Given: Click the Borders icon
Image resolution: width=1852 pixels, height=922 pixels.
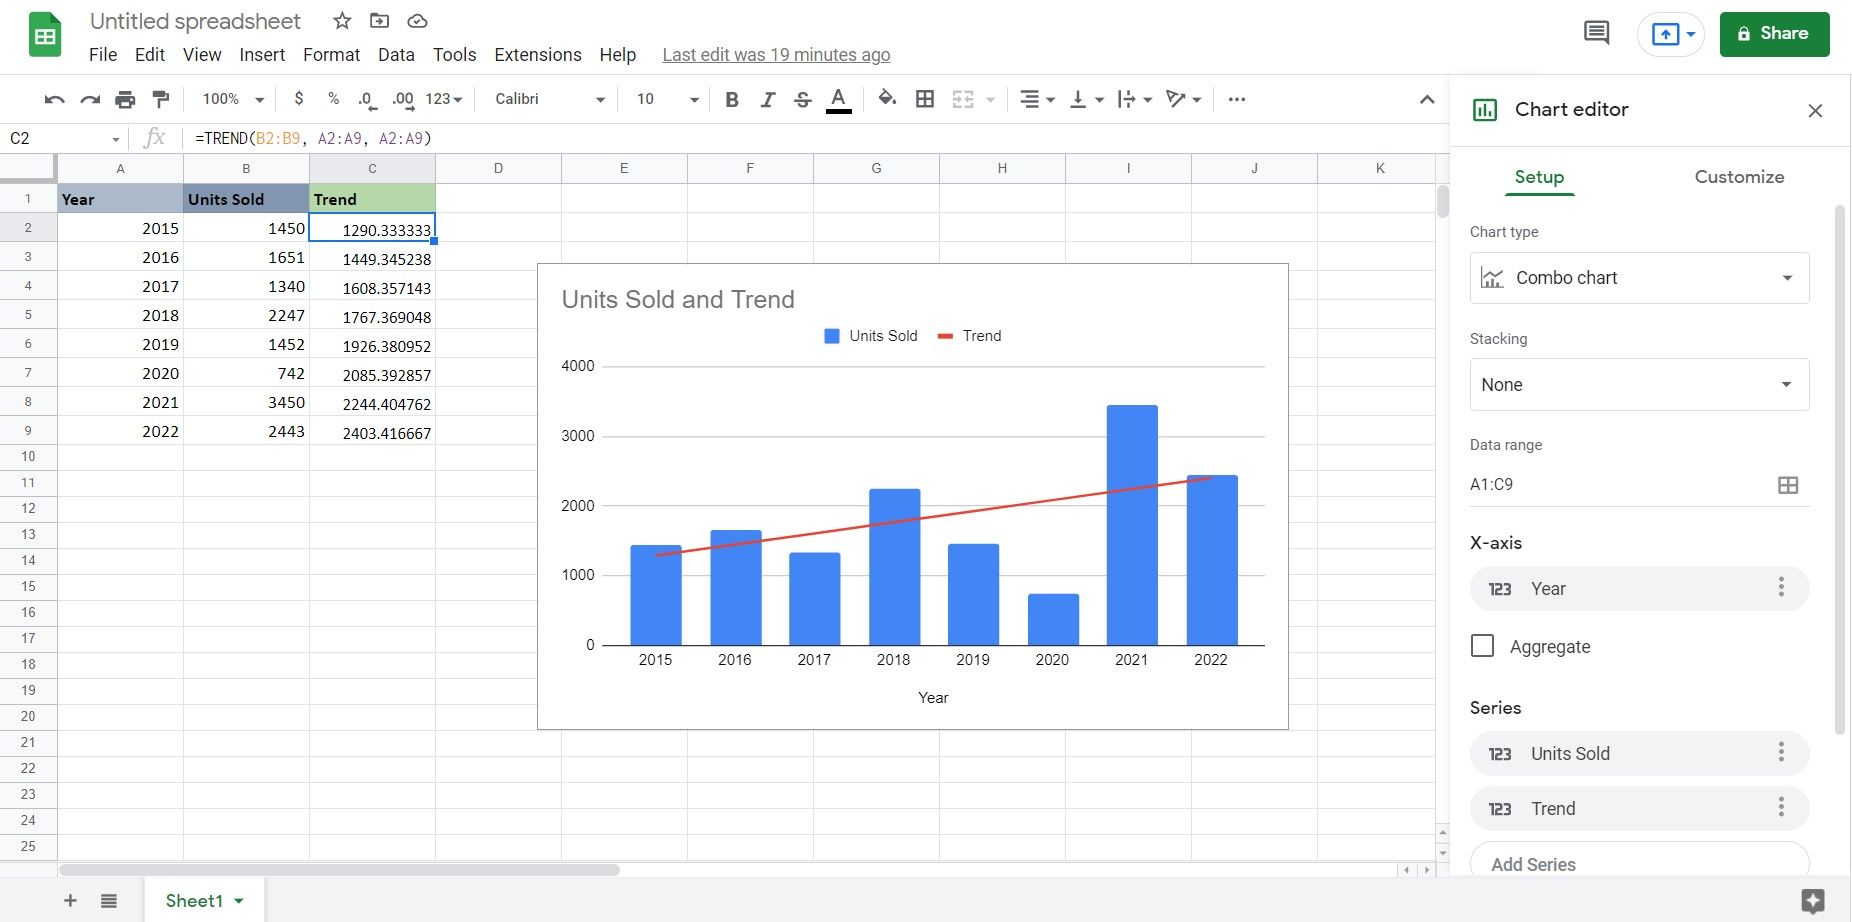Looking at the screenshot, I should [x=924, y=99].
